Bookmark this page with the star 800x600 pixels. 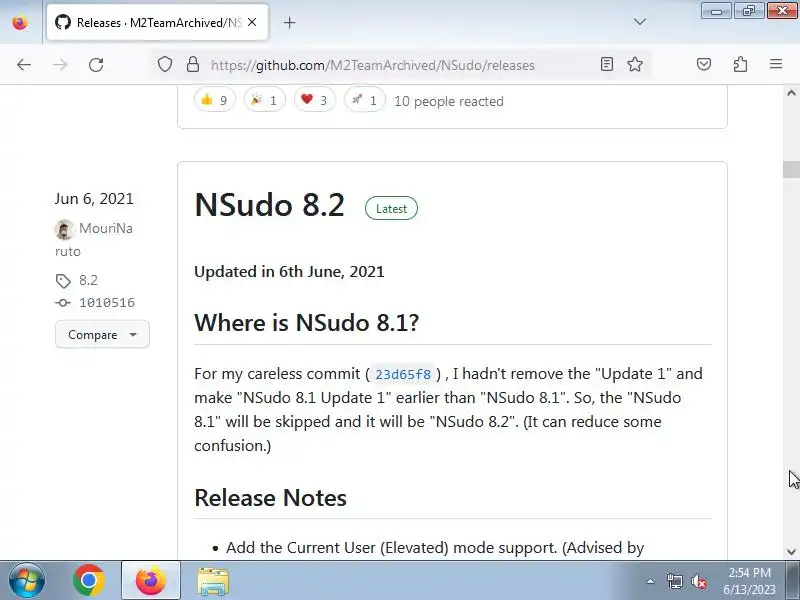(x=635, y=64)
